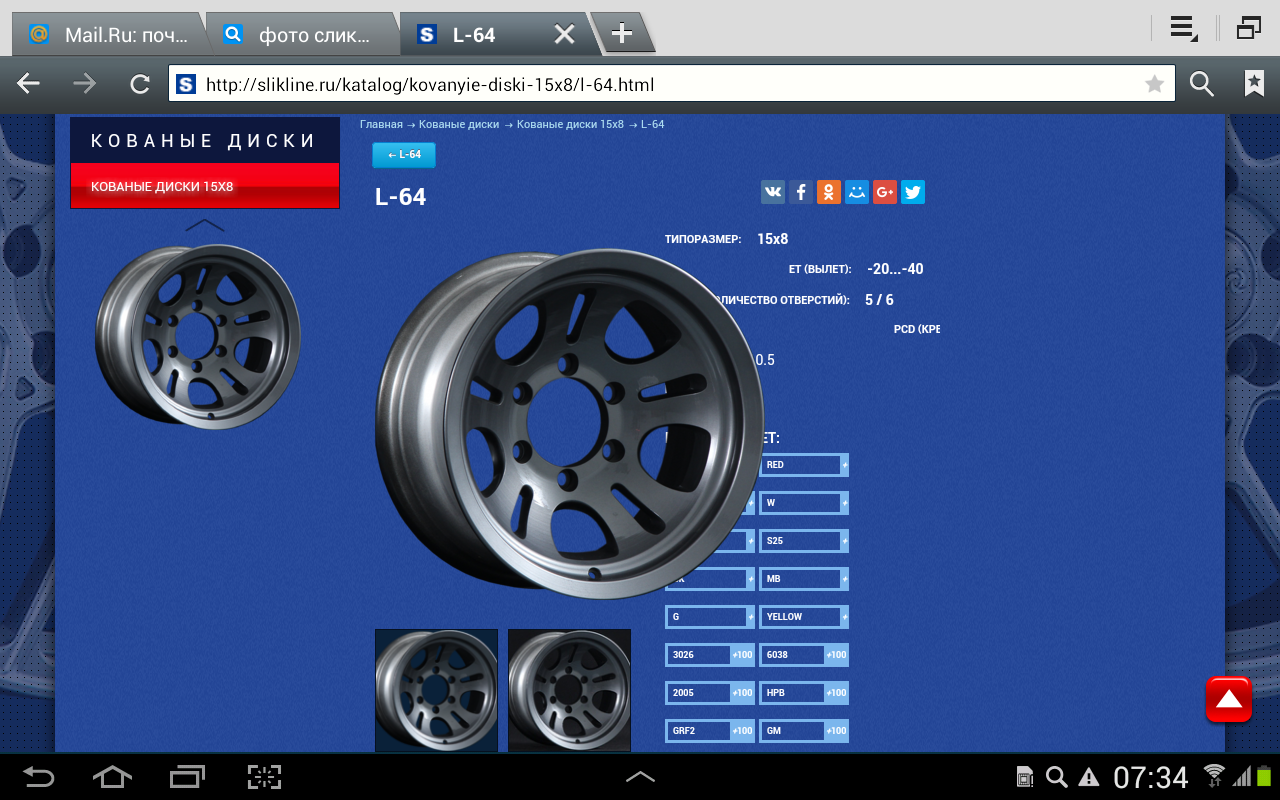Share via Google Plus icon
The width and height of the screenshot is (1280, 800).
coord(885,192)
